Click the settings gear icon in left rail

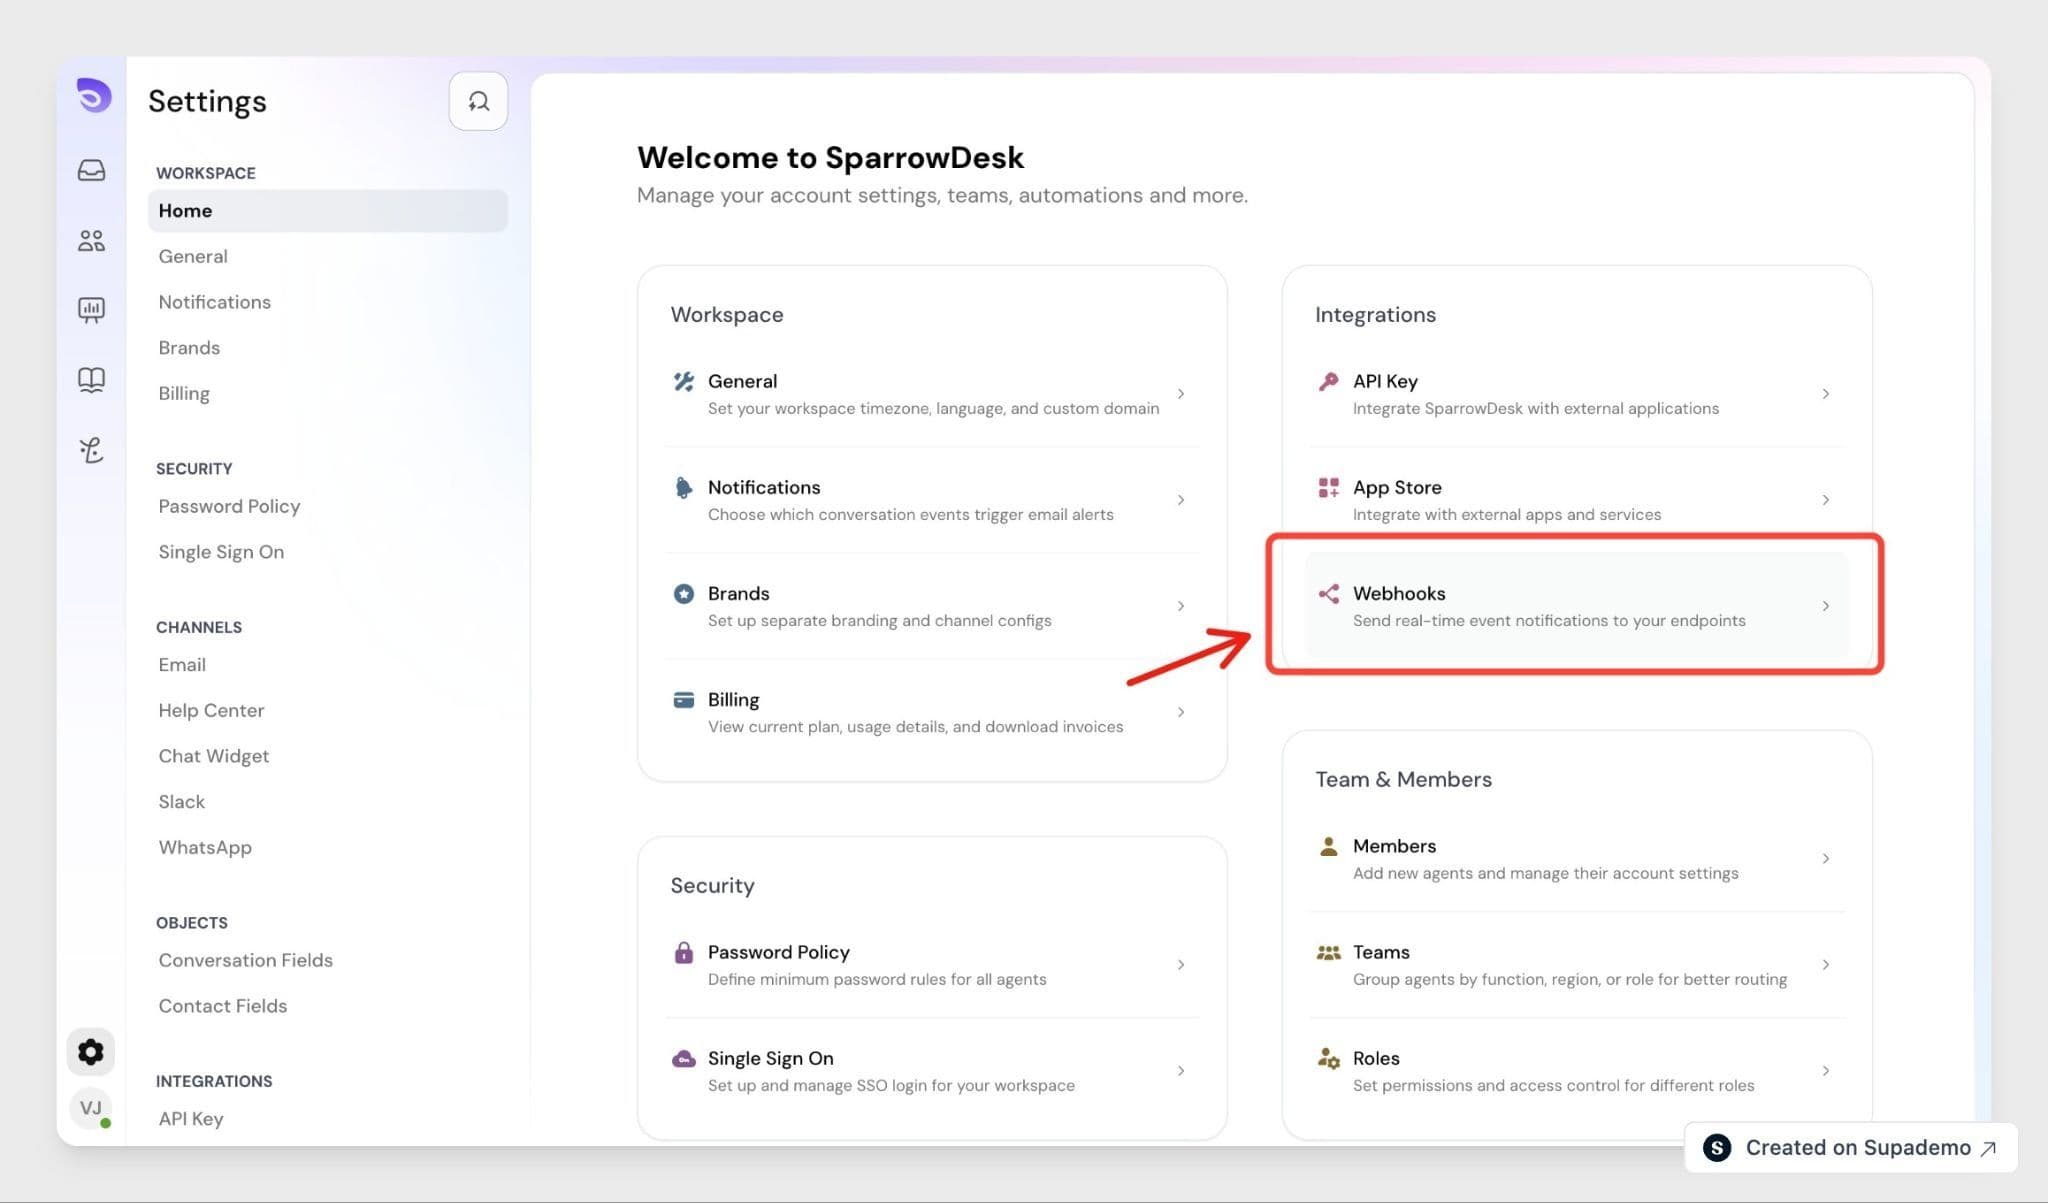click(91, 1052)
